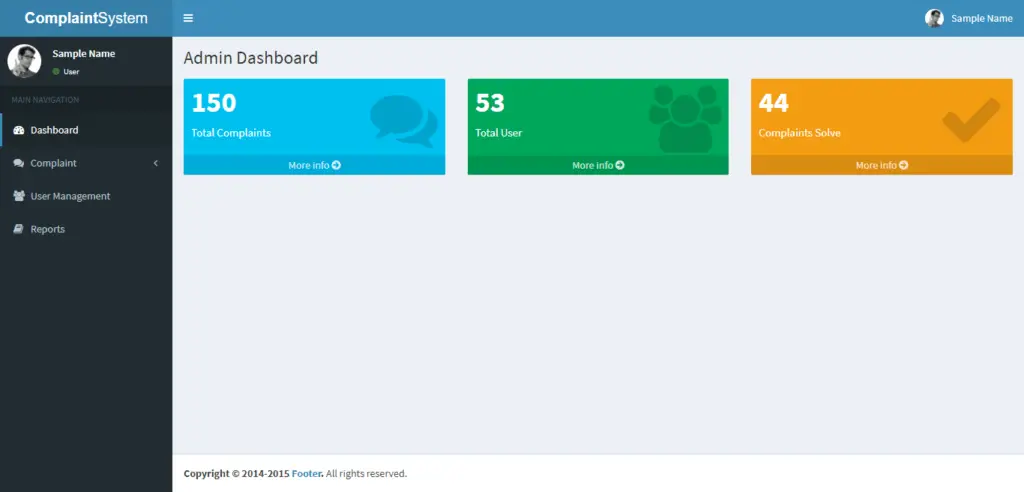Click the Footer link in copyright text
1024x492 pixels.
pos(306,473)
